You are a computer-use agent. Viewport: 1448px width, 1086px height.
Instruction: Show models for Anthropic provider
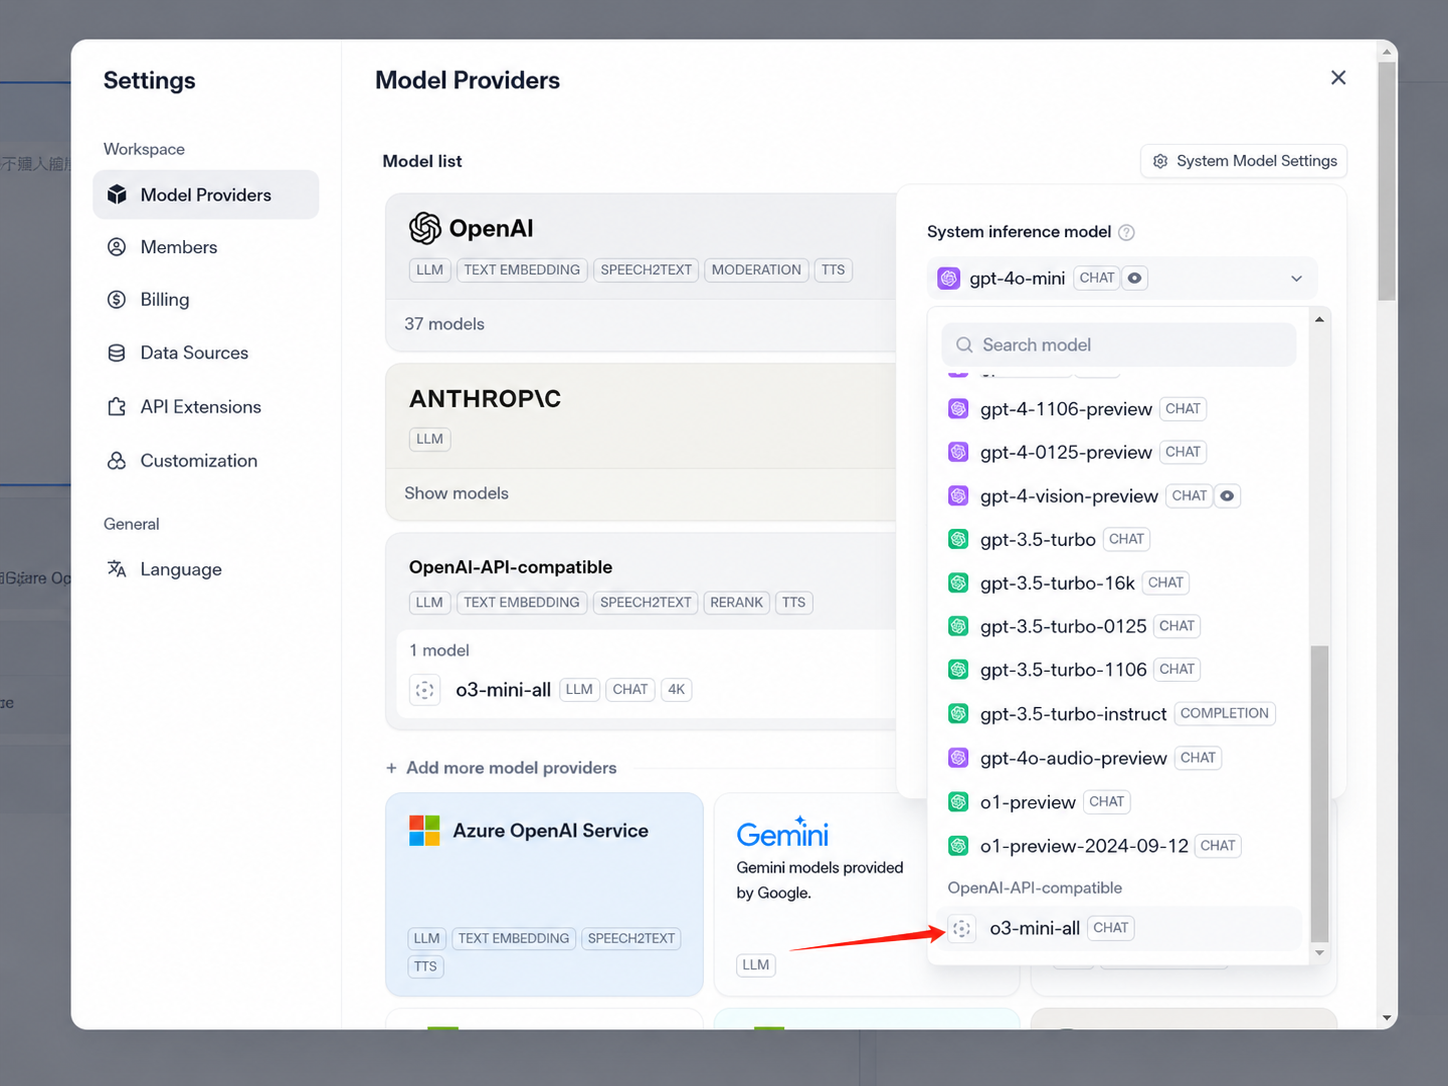(x=456, y=493)
